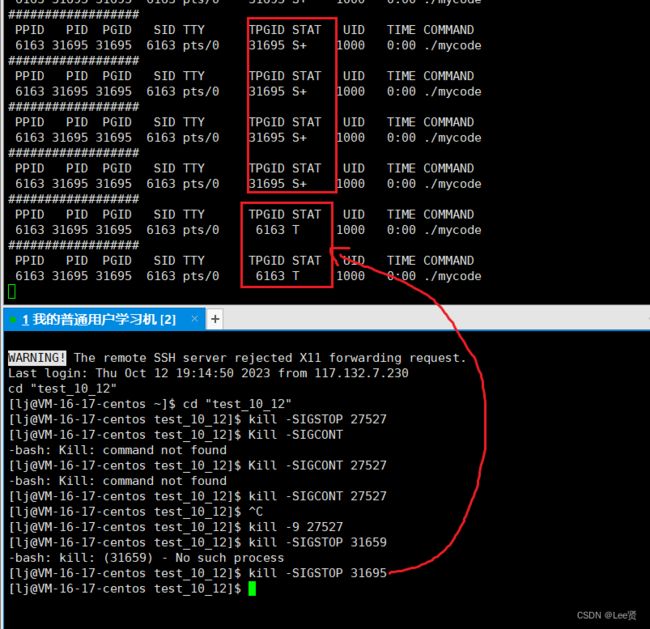The image size is (650, 629).
Task: Click the '(31659) - No such process' error line
Action: [146, 557]
